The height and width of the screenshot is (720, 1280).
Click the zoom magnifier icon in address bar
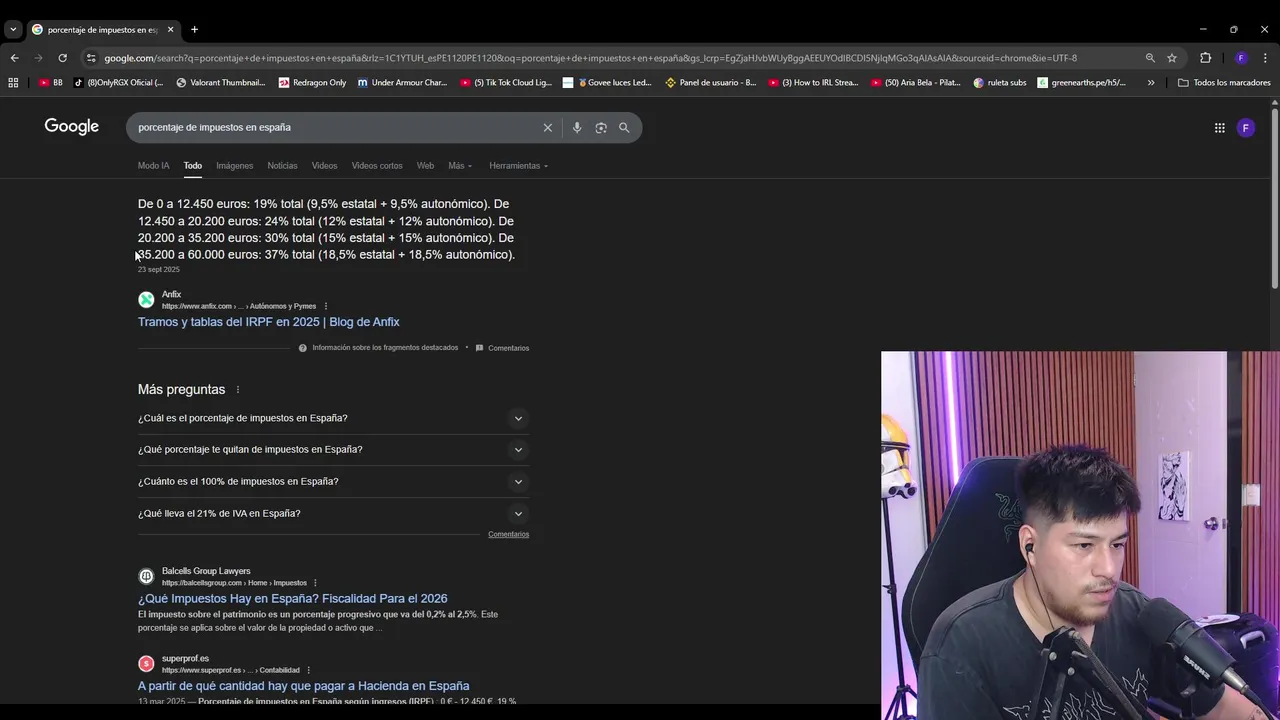(1150, 58)
